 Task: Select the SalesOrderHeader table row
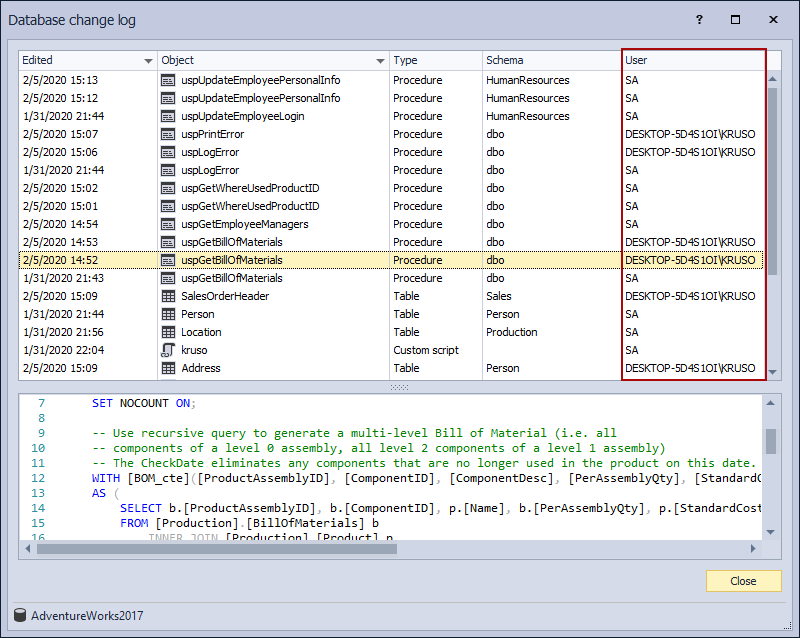coord(300,296)
